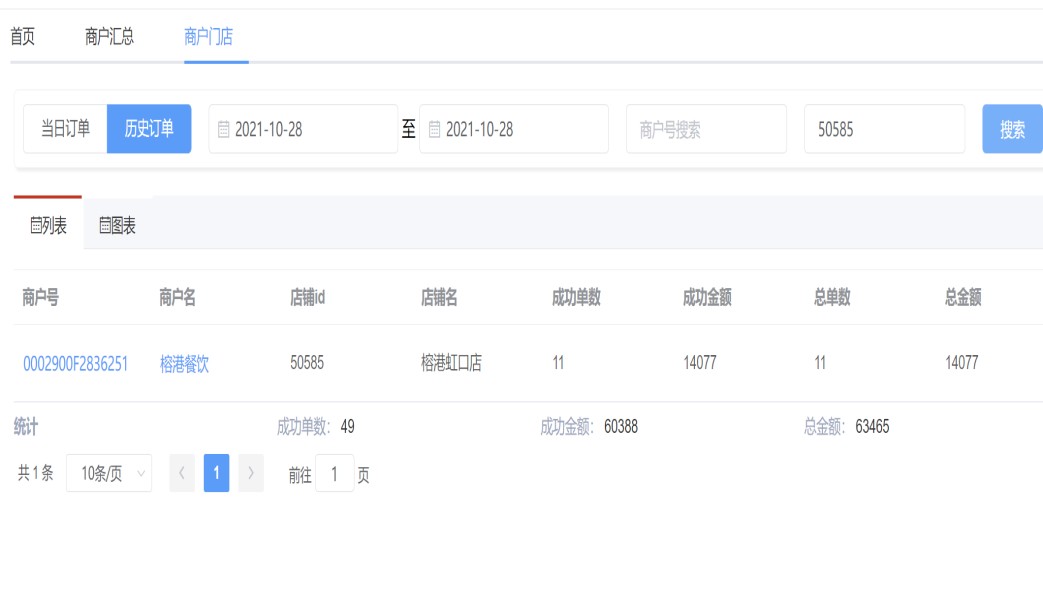This screenshot has width=1043, height=605.
Task: Show the 列表 view tab
Action: [48, 226]
